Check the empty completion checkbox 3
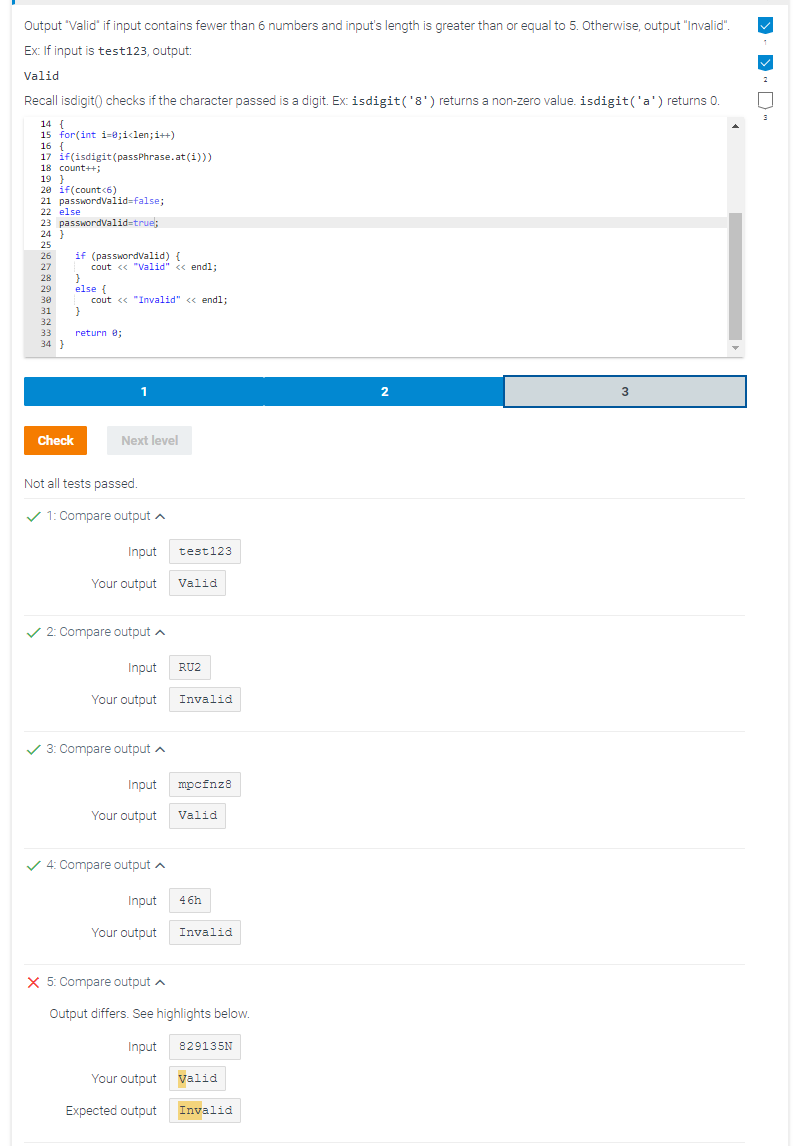Viewport: 806px width, 1146px height. click(763, 97)
